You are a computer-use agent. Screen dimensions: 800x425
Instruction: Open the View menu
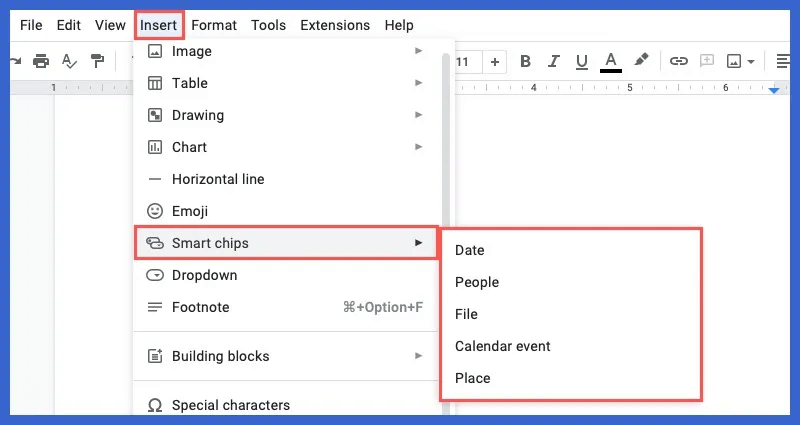pyautogui.click(x=110, y=25)
